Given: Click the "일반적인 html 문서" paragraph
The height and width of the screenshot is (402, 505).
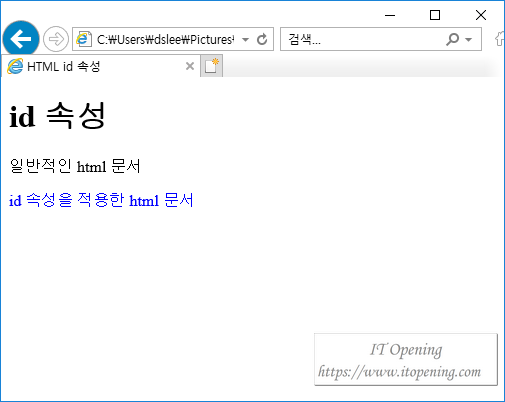Looking at the screenshot, I should tap(75, 166).
